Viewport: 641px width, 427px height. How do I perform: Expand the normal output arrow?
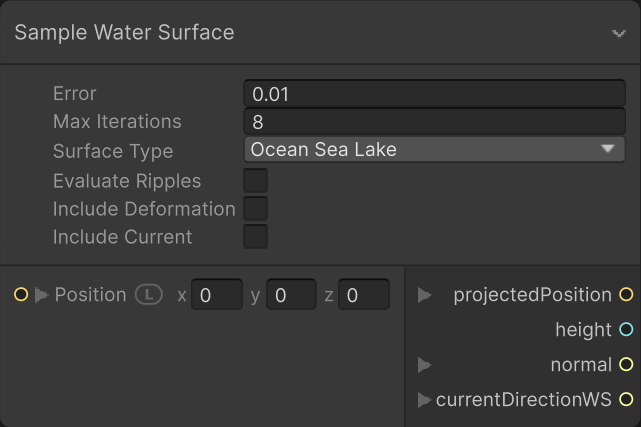click(424, 365)
